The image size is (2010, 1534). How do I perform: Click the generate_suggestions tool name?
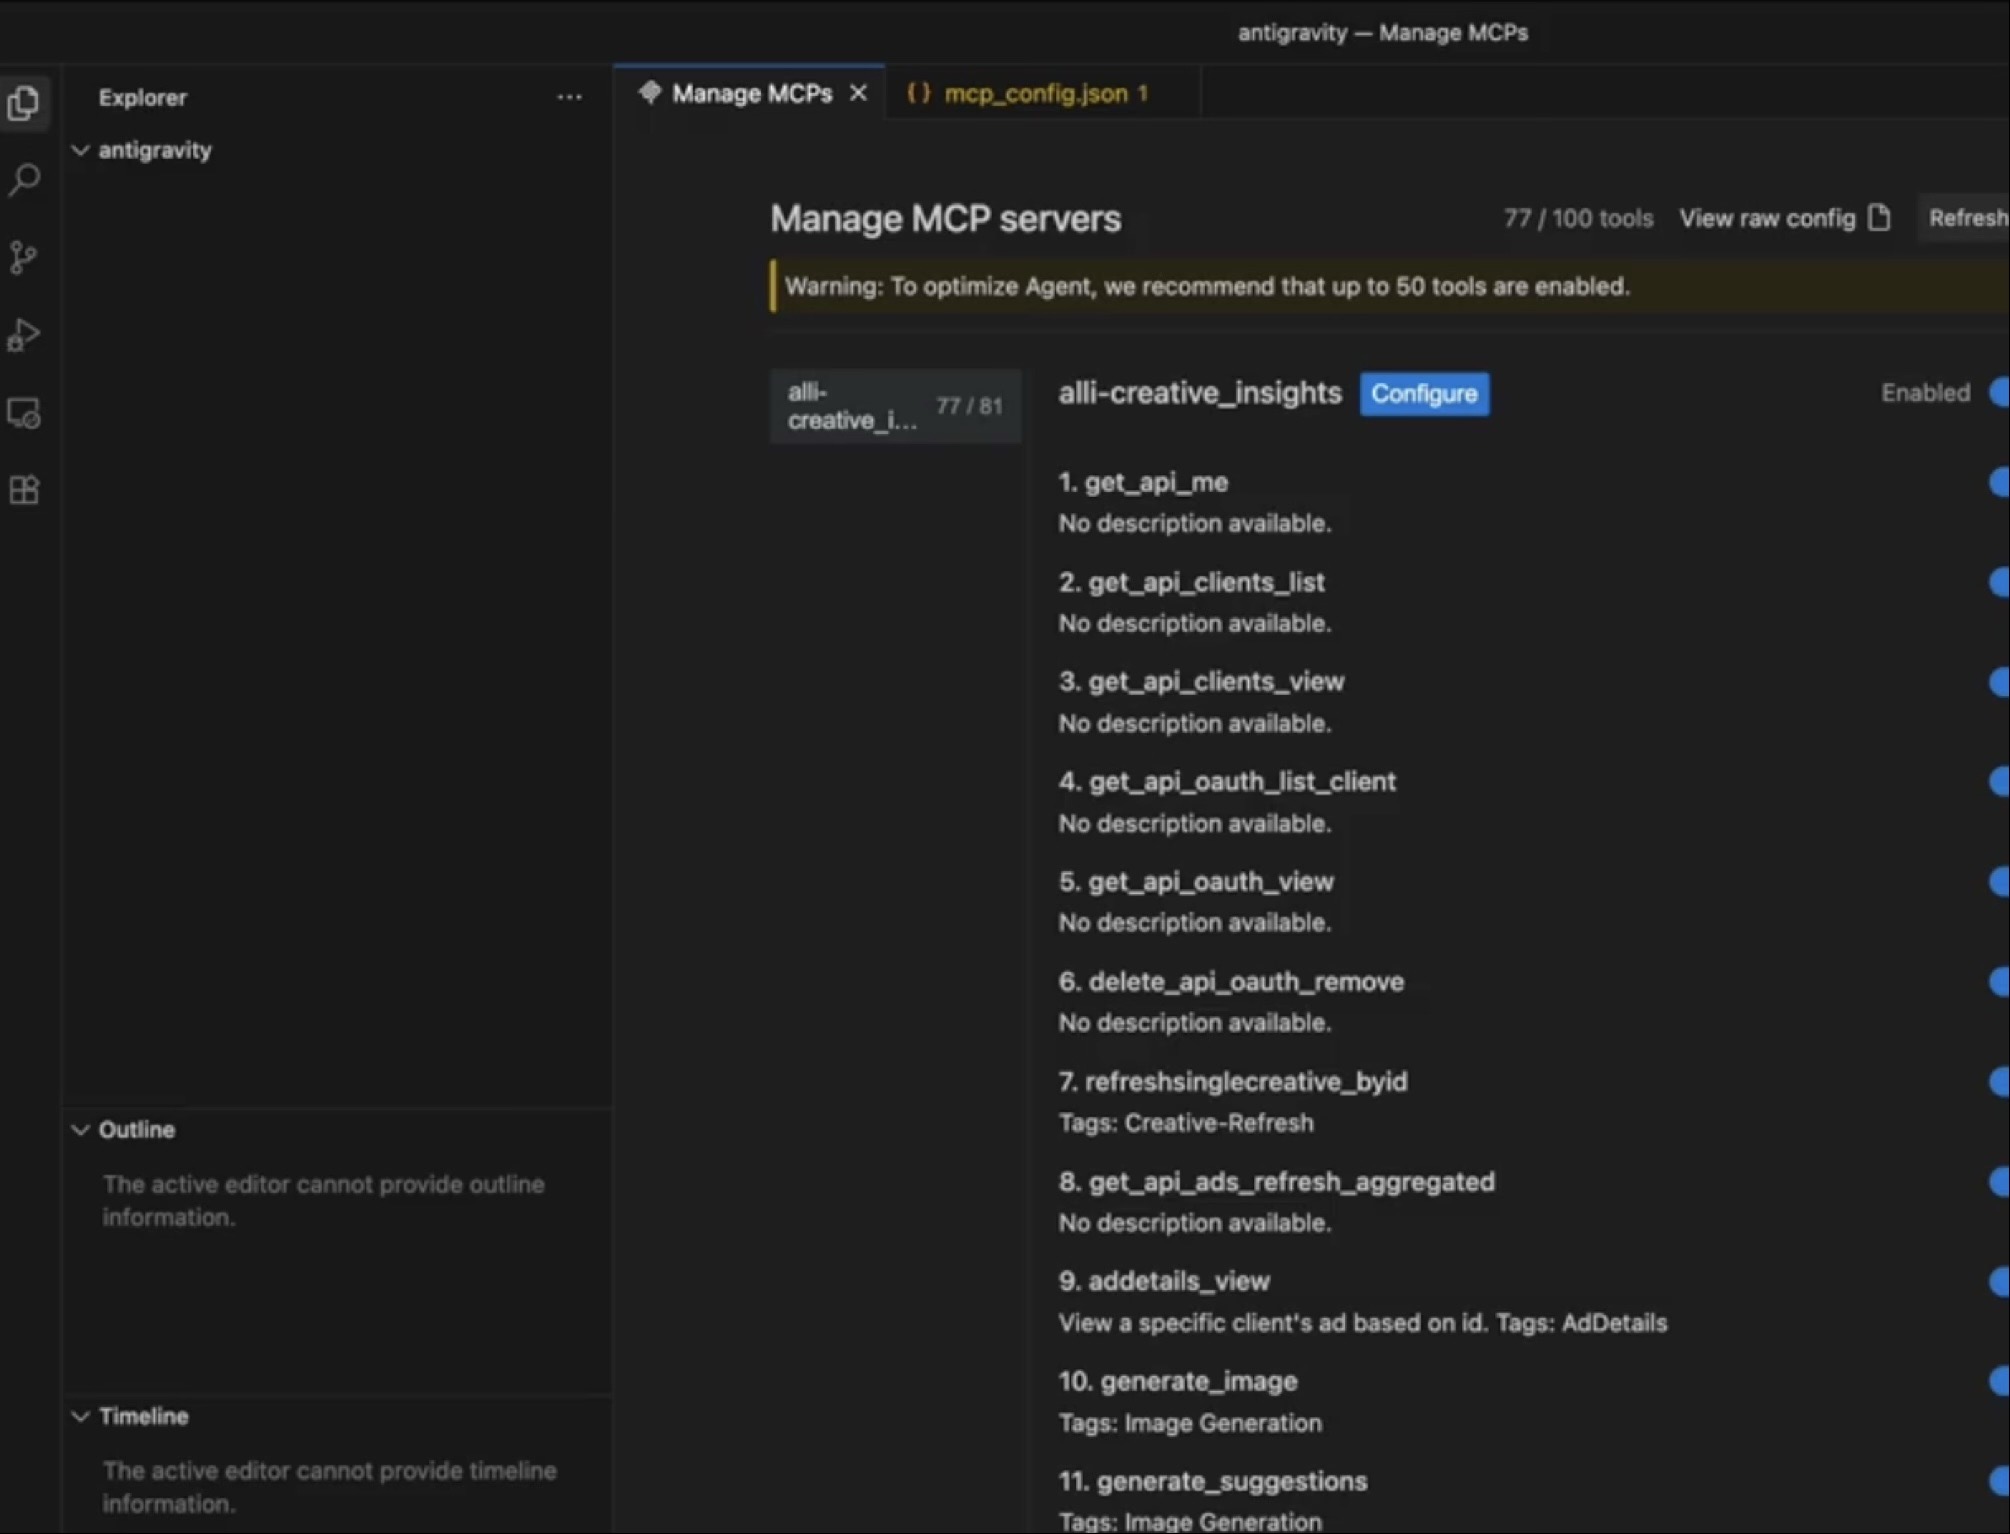1232,1481
